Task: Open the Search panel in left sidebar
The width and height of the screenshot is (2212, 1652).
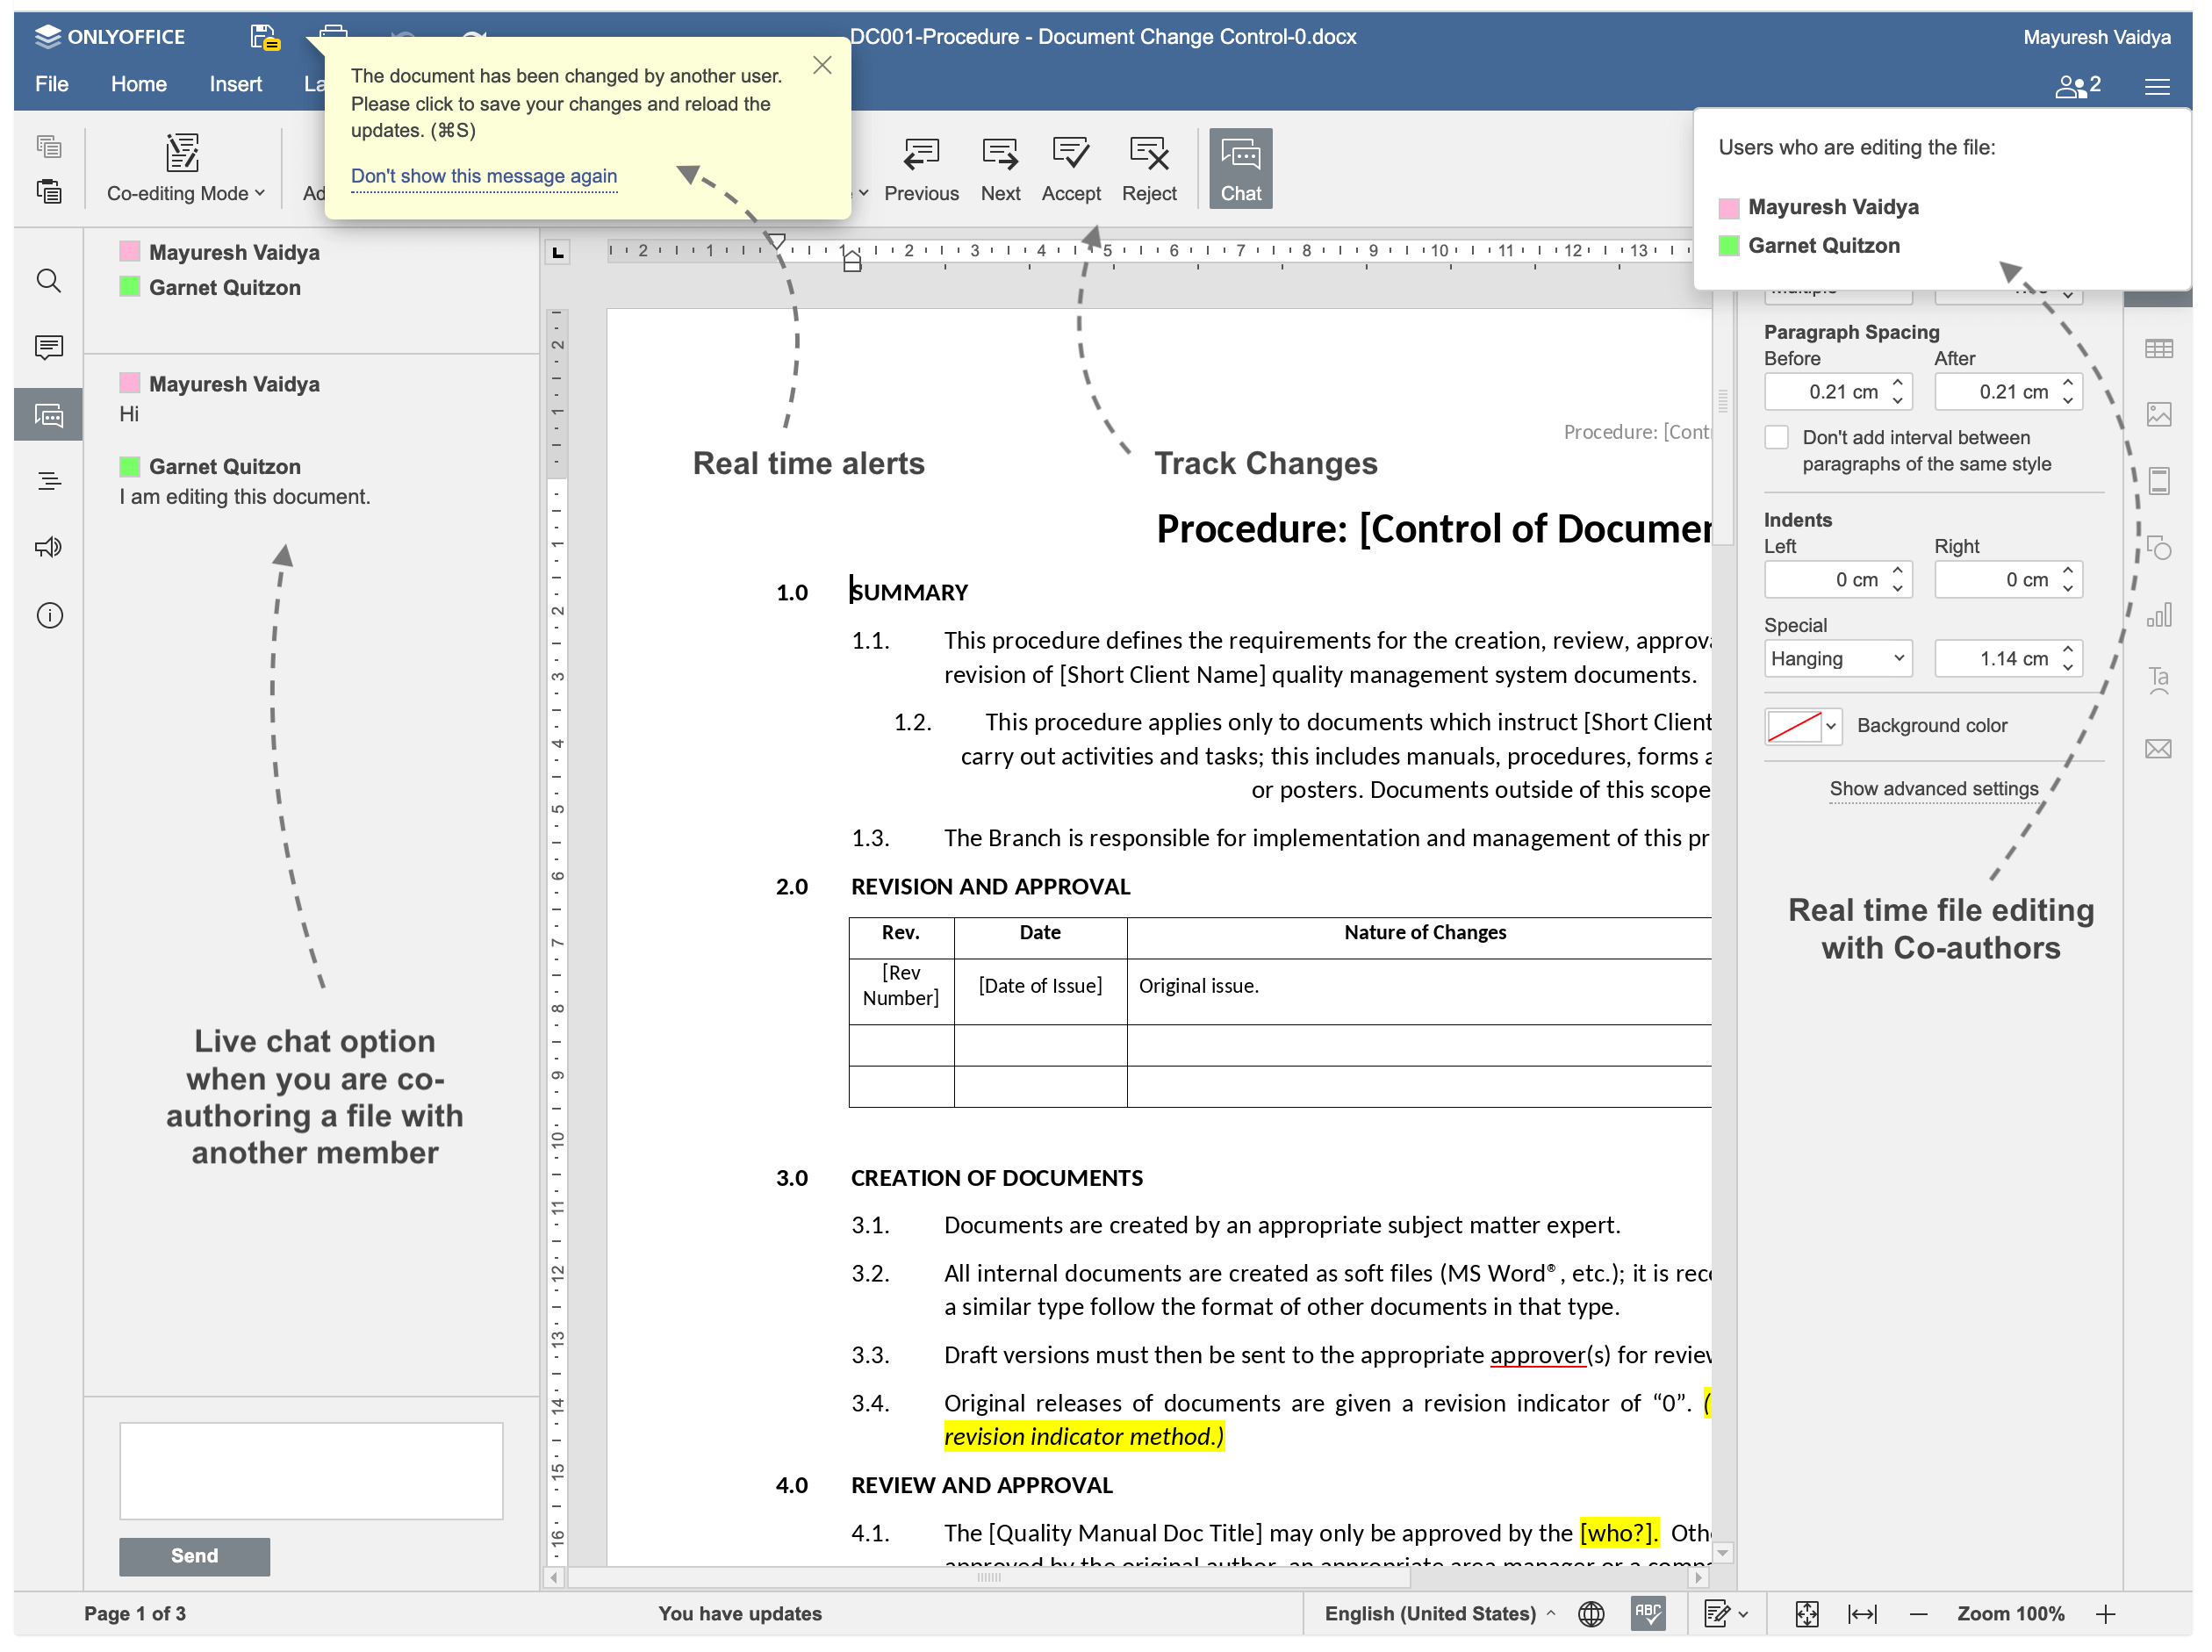Action: 49,281
